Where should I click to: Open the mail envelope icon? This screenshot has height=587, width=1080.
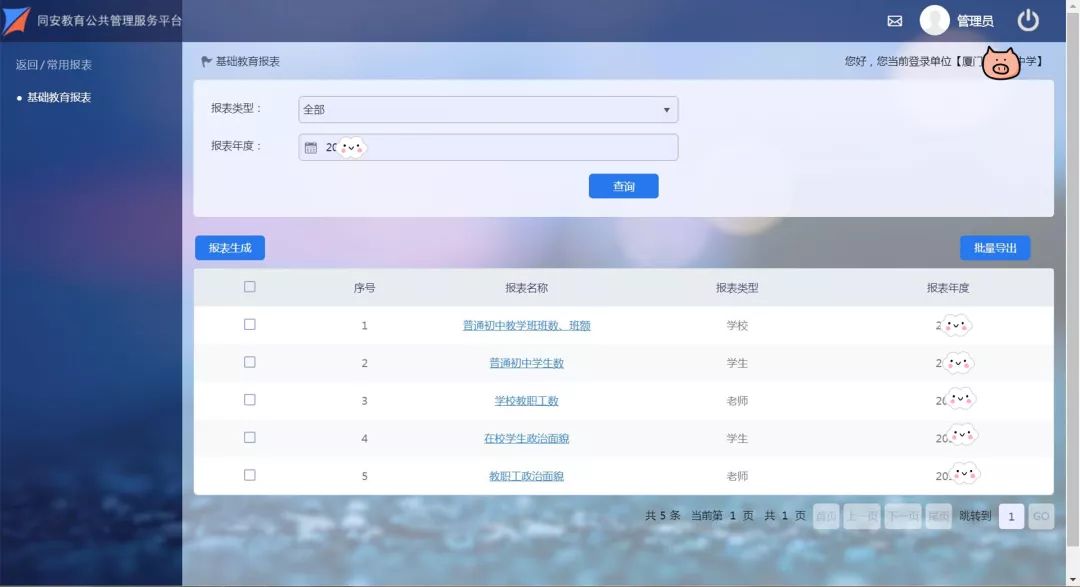click(x=894, y=21)
